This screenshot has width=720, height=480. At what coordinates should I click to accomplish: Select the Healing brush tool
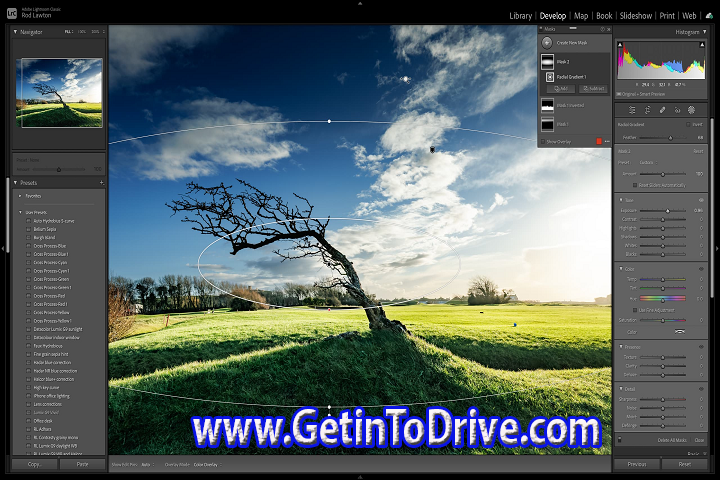[x=662, y=110]
